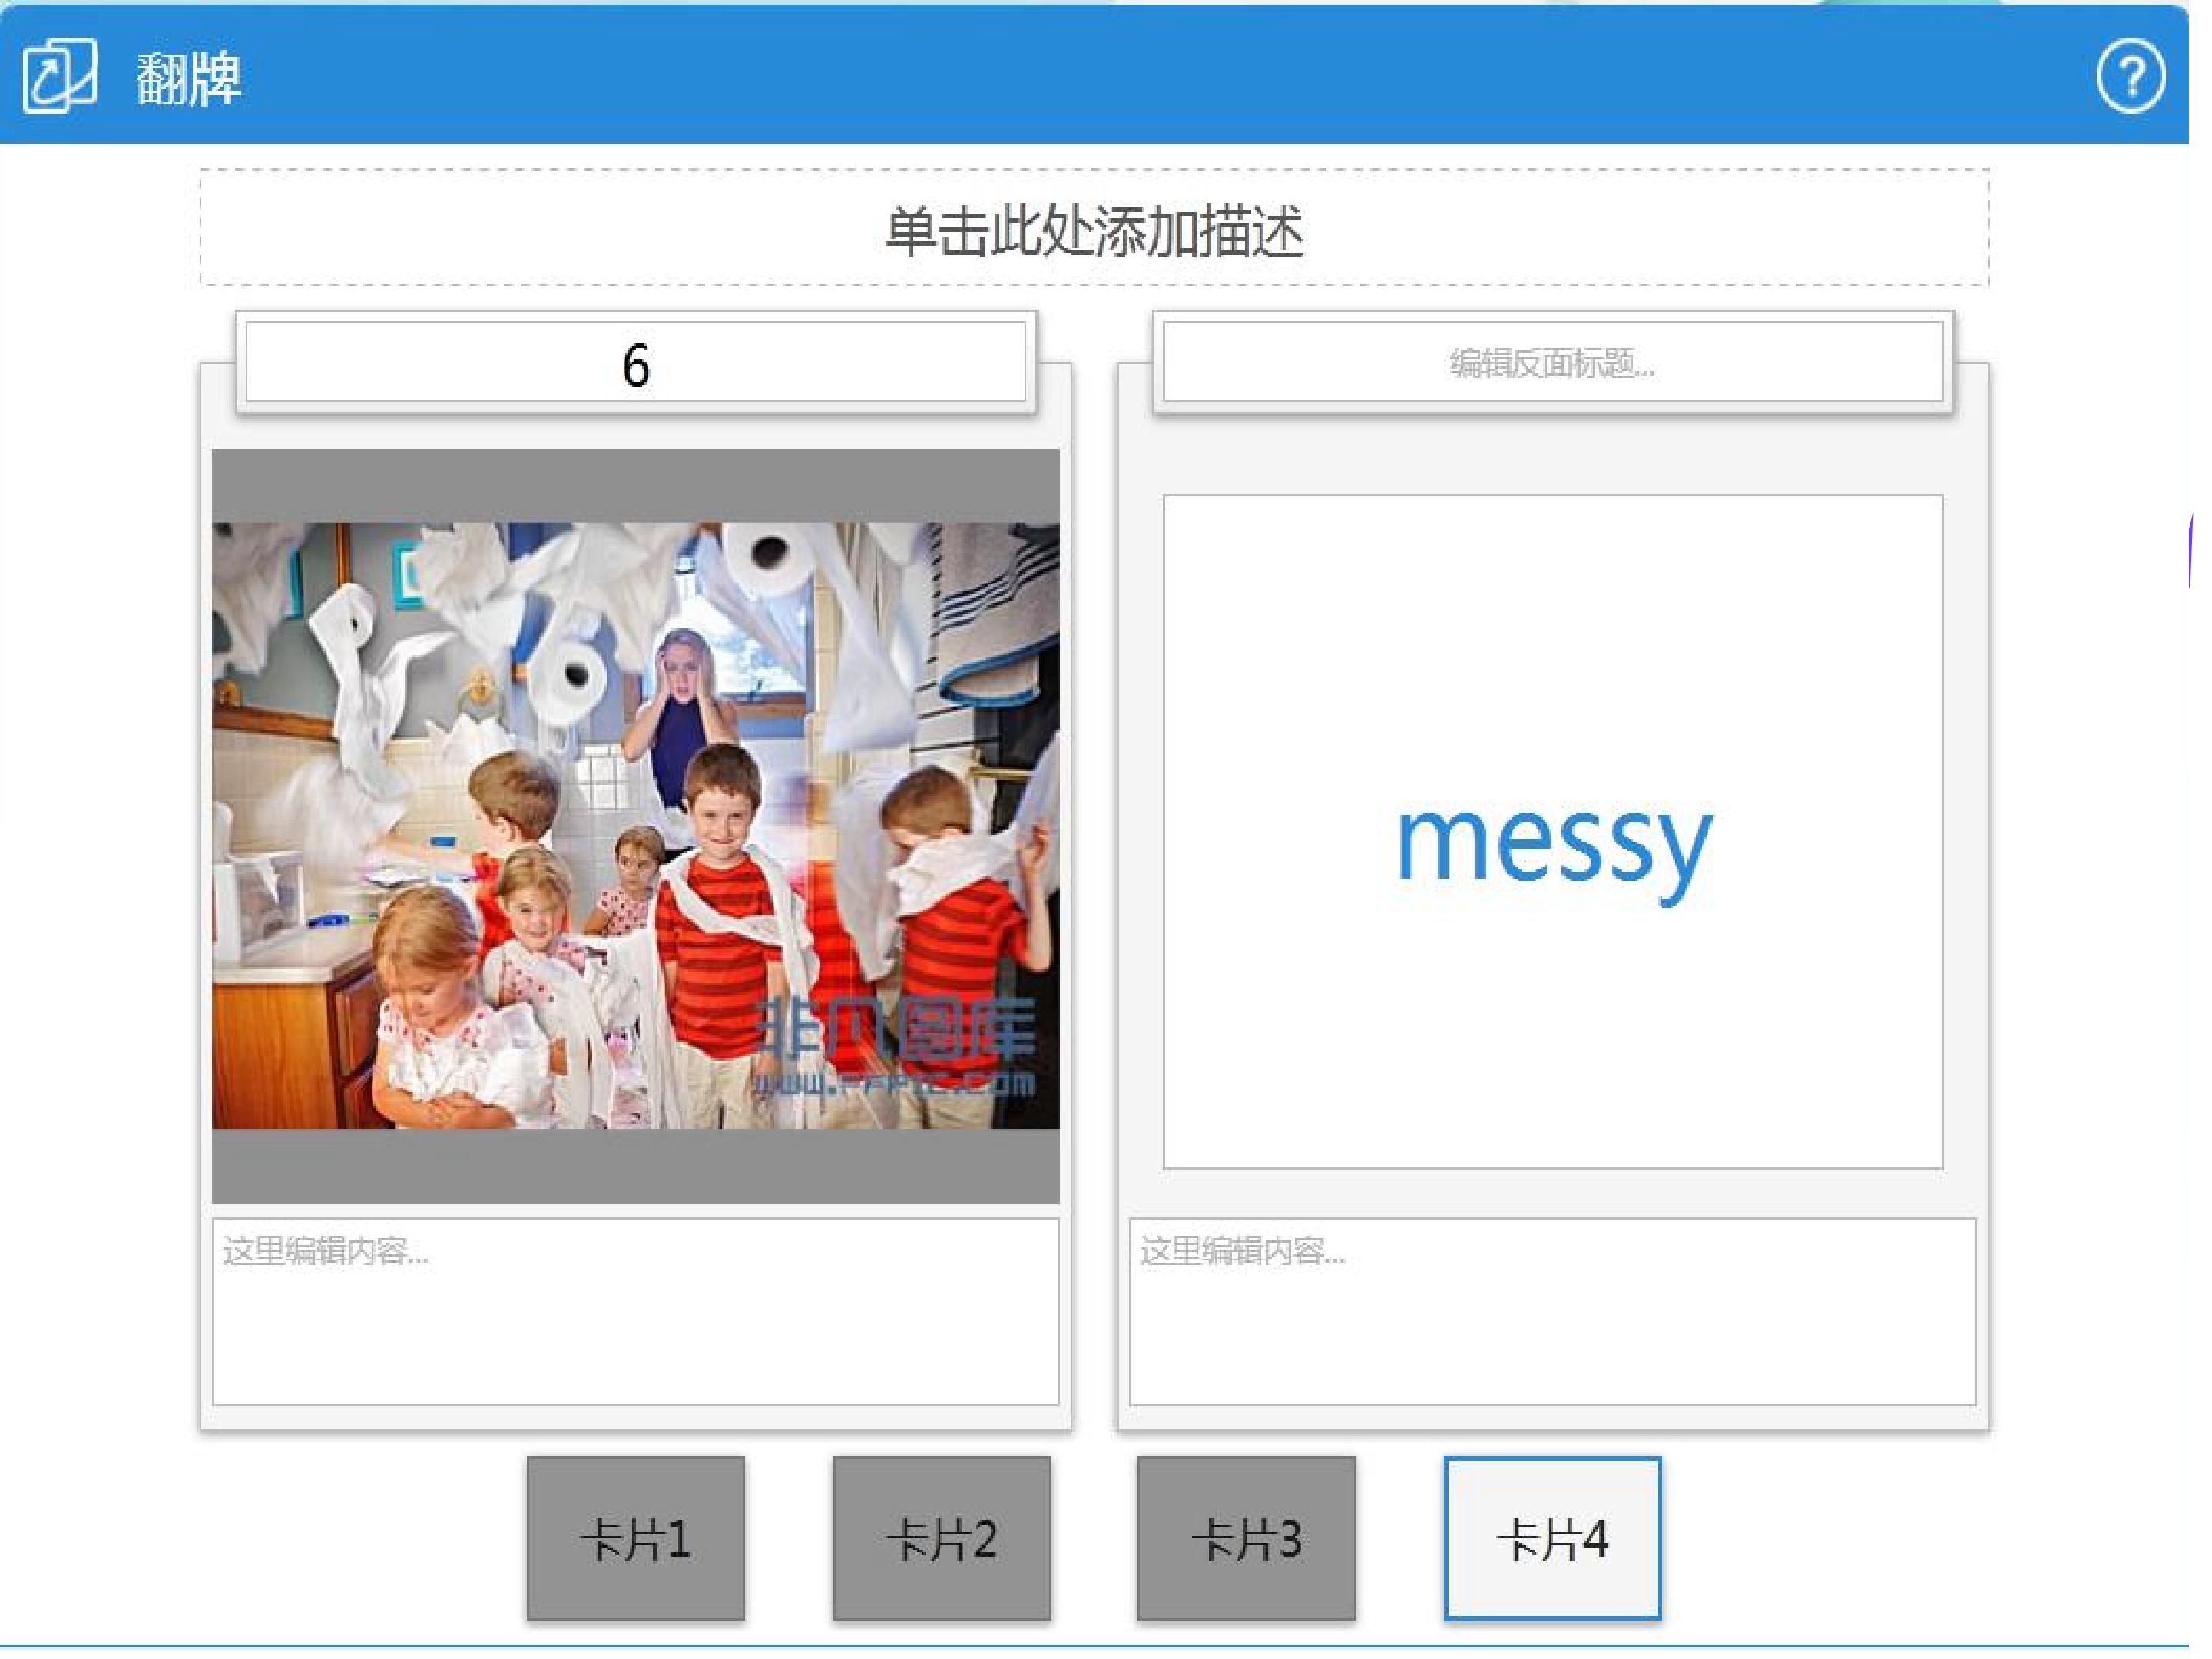Focus the front card content box 这里编辑内容

pyautogui.click(x=636, y=1312)
